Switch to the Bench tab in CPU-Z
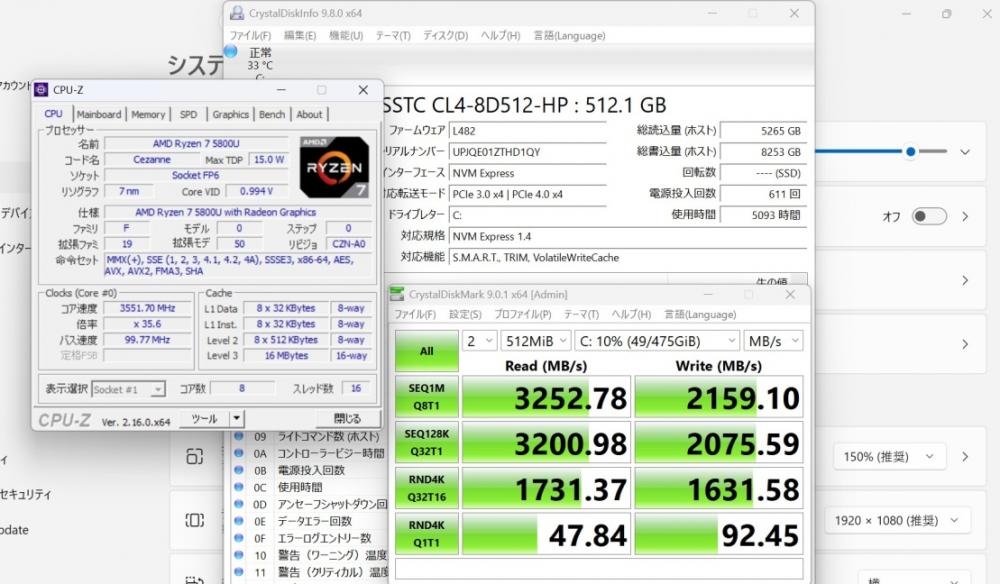This screenshot has width=1000, height=584. coord(272,114)
